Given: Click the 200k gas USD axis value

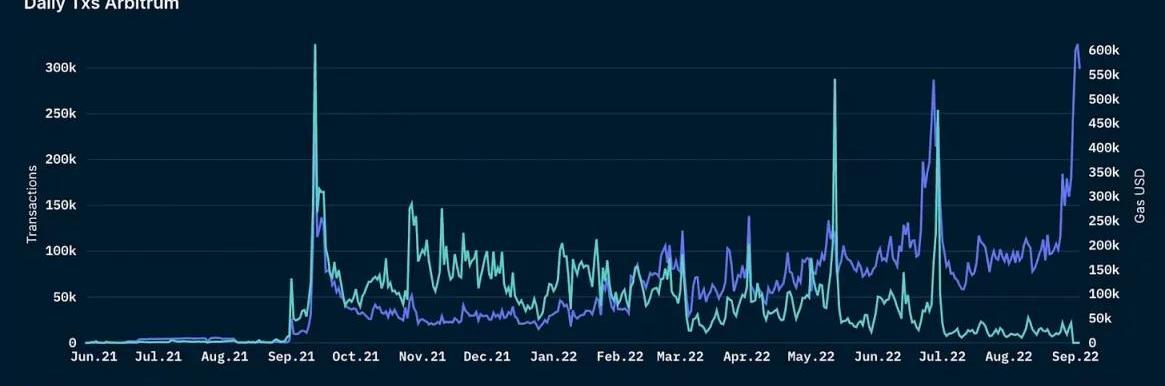Looking at the screenshot, I should (x=1105, y=246).
